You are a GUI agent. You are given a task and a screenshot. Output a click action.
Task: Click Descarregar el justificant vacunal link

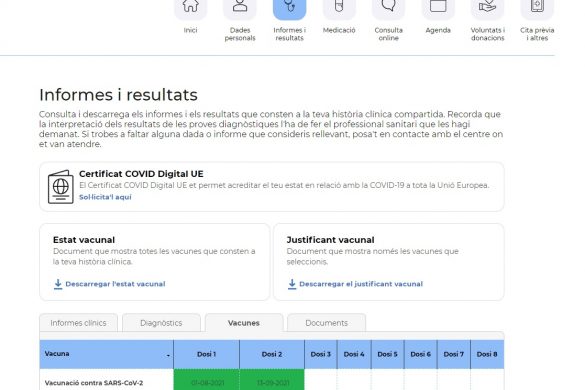pos(361,284)
